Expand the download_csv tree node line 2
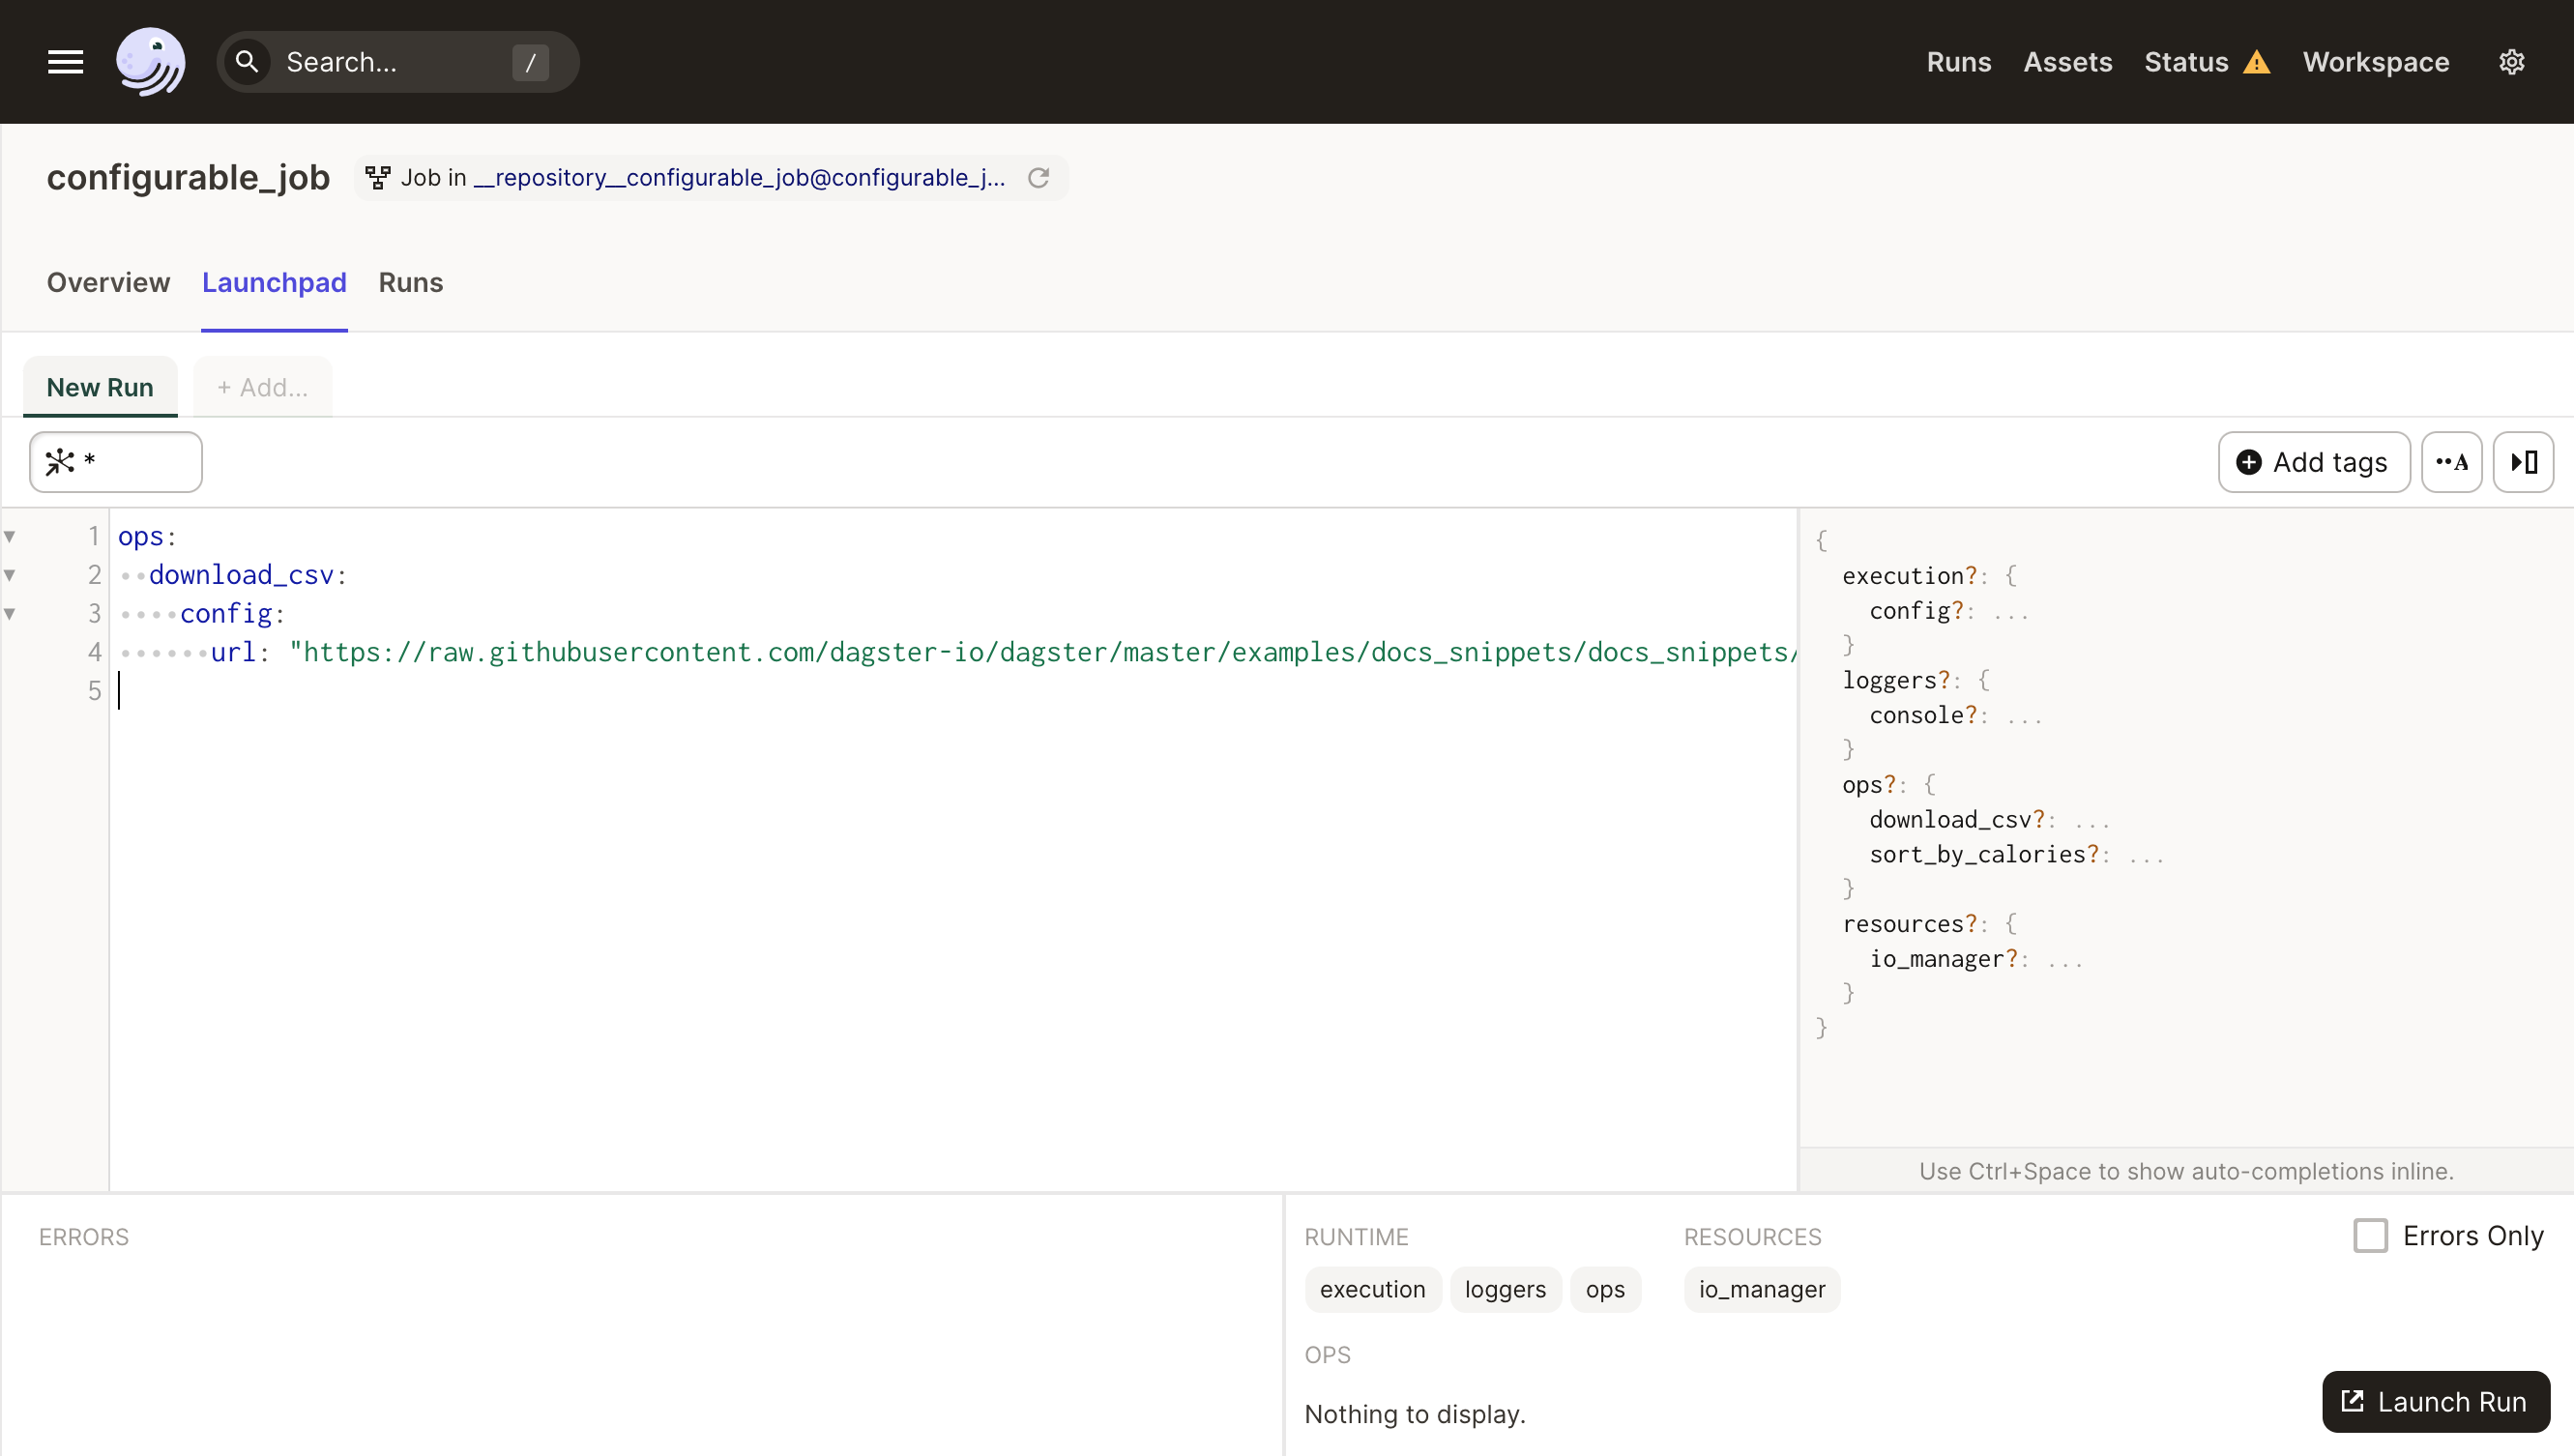 pyautogui.click(x=13, y=574)
